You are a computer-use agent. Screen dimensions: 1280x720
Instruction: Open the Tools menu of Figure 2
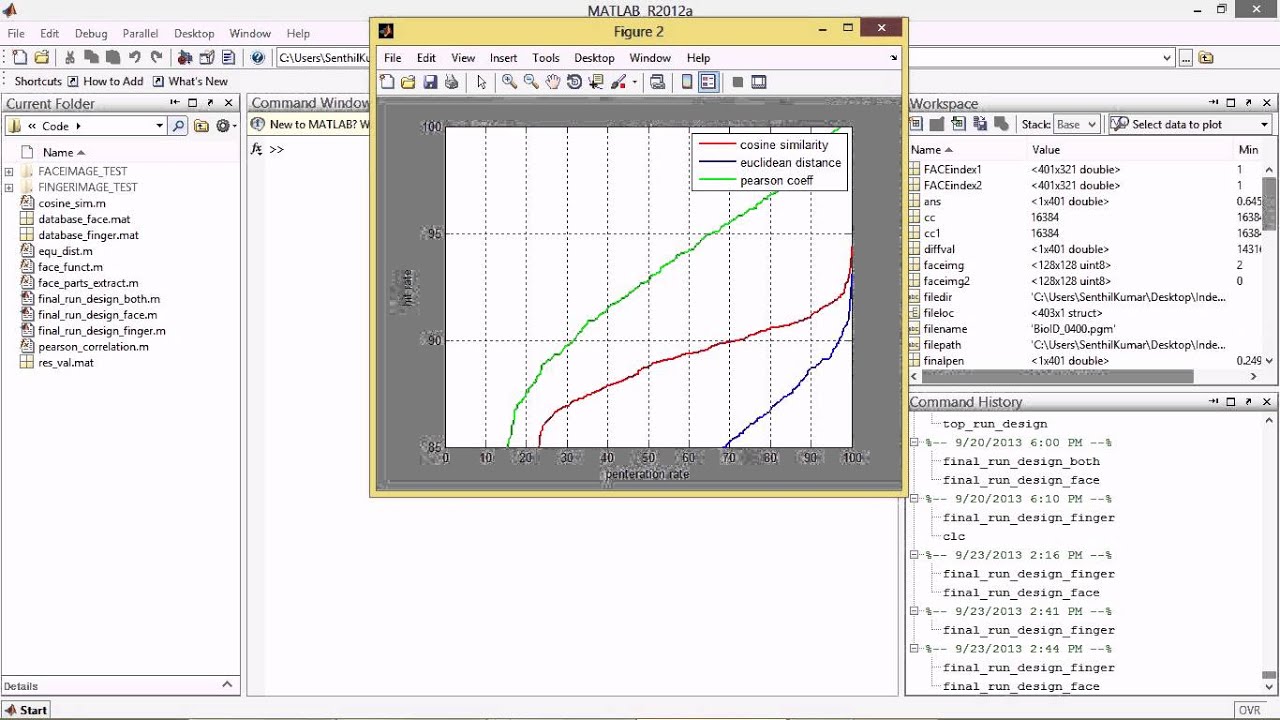pos(546,58)
